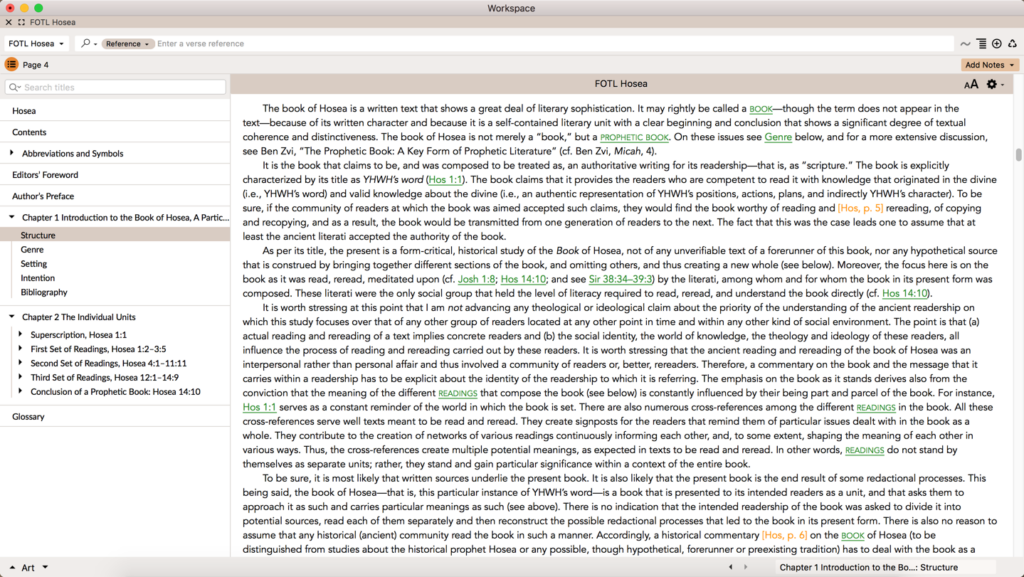The width and height of the screenshot is (1024, 577).
Task: Click the stacked-lines library icon in toolbar
Action: click(982, 43)
